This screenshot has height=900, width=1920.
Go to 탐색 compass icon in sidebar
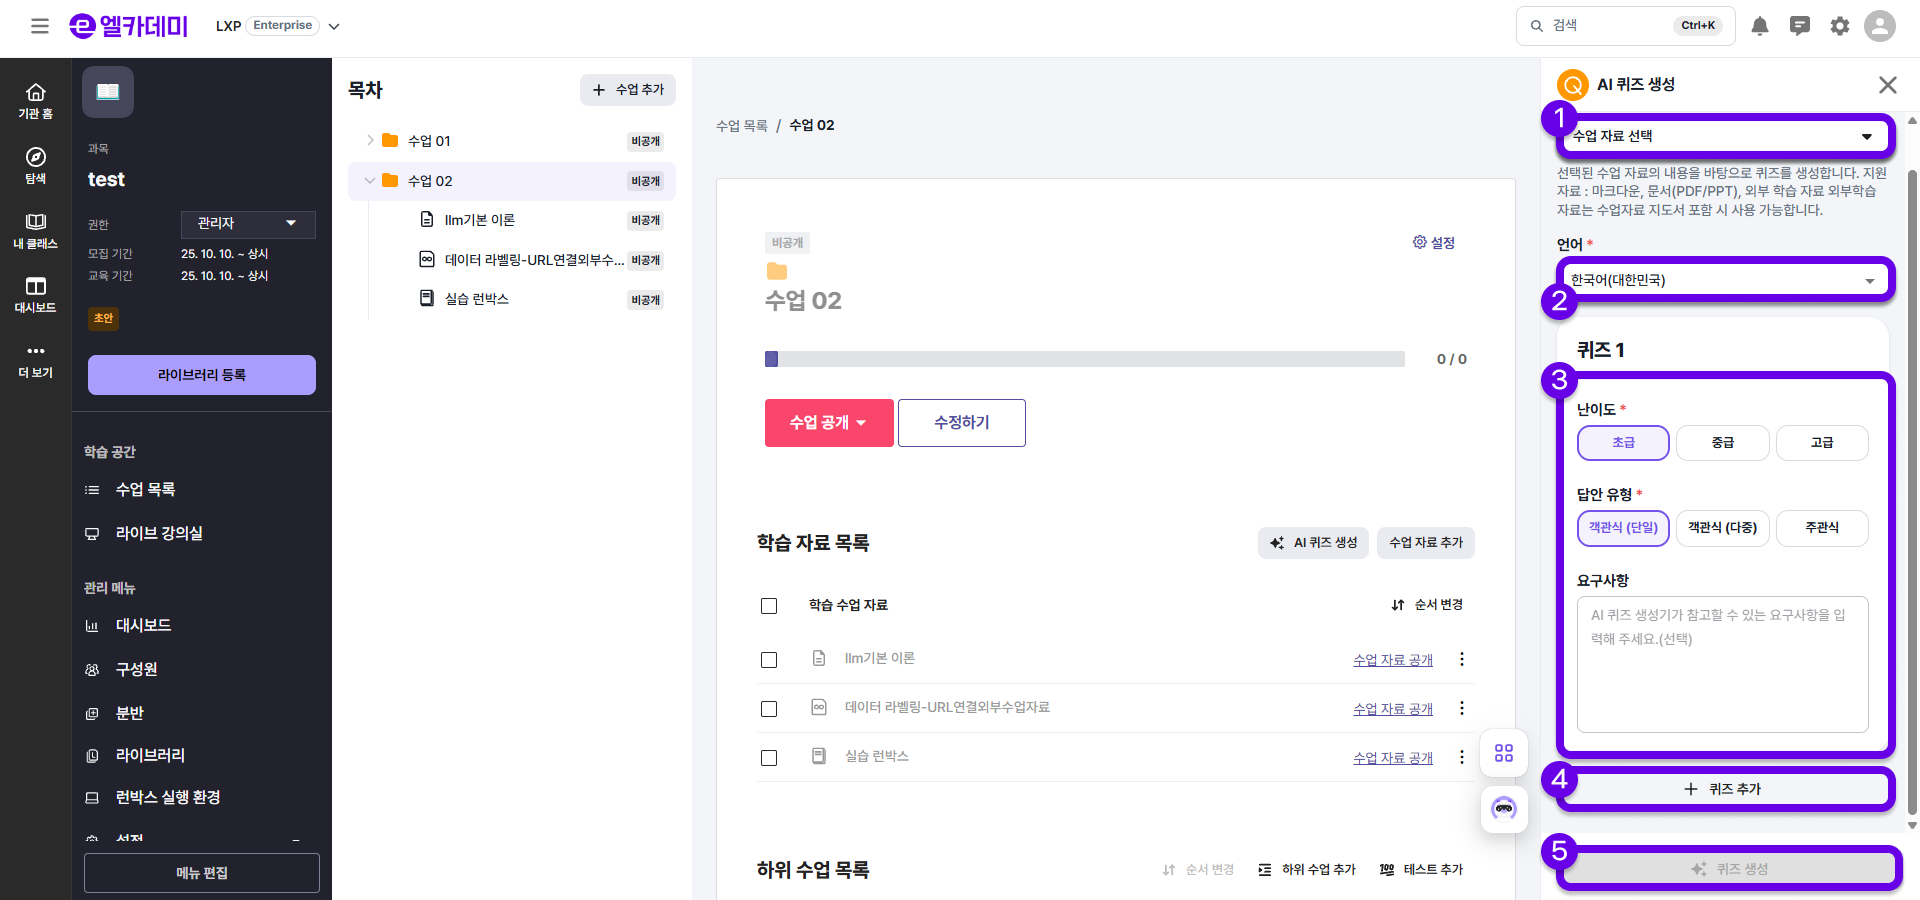click(35, 165)
